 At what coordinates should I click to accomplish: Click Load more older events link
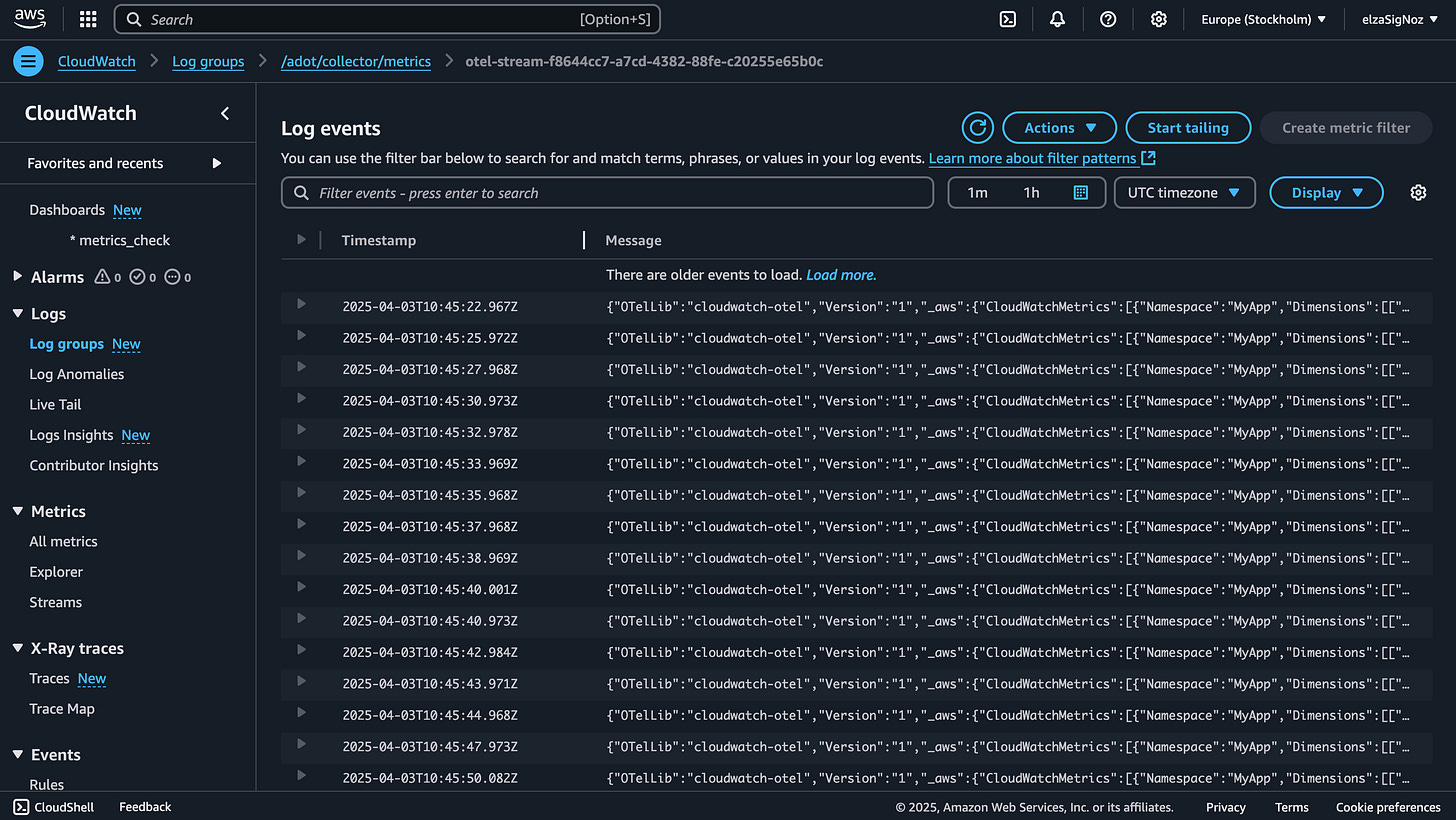pos(841,275)
